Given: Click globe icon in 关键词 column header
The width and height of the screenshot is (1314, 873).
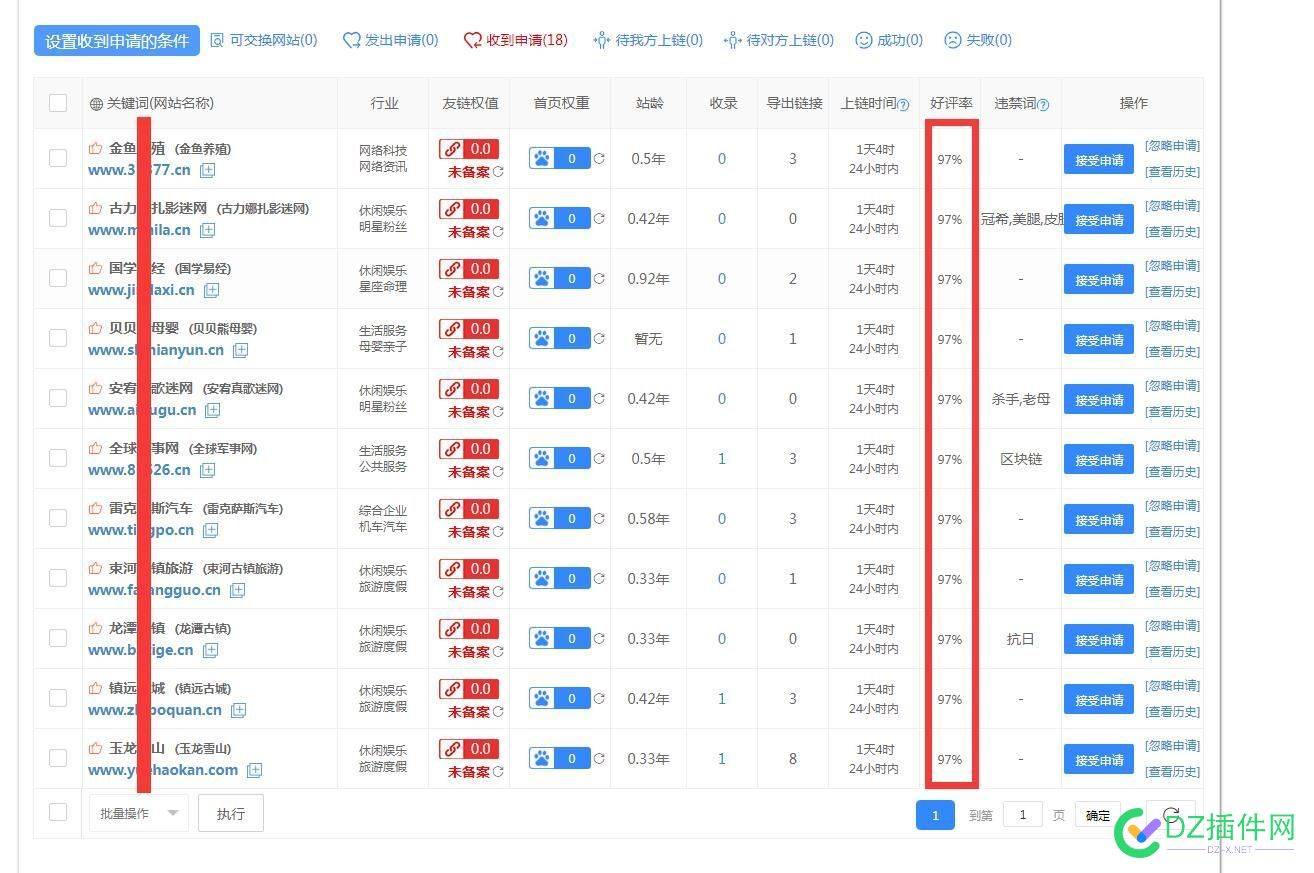Looking at the screenshot, I should point(96,104).
